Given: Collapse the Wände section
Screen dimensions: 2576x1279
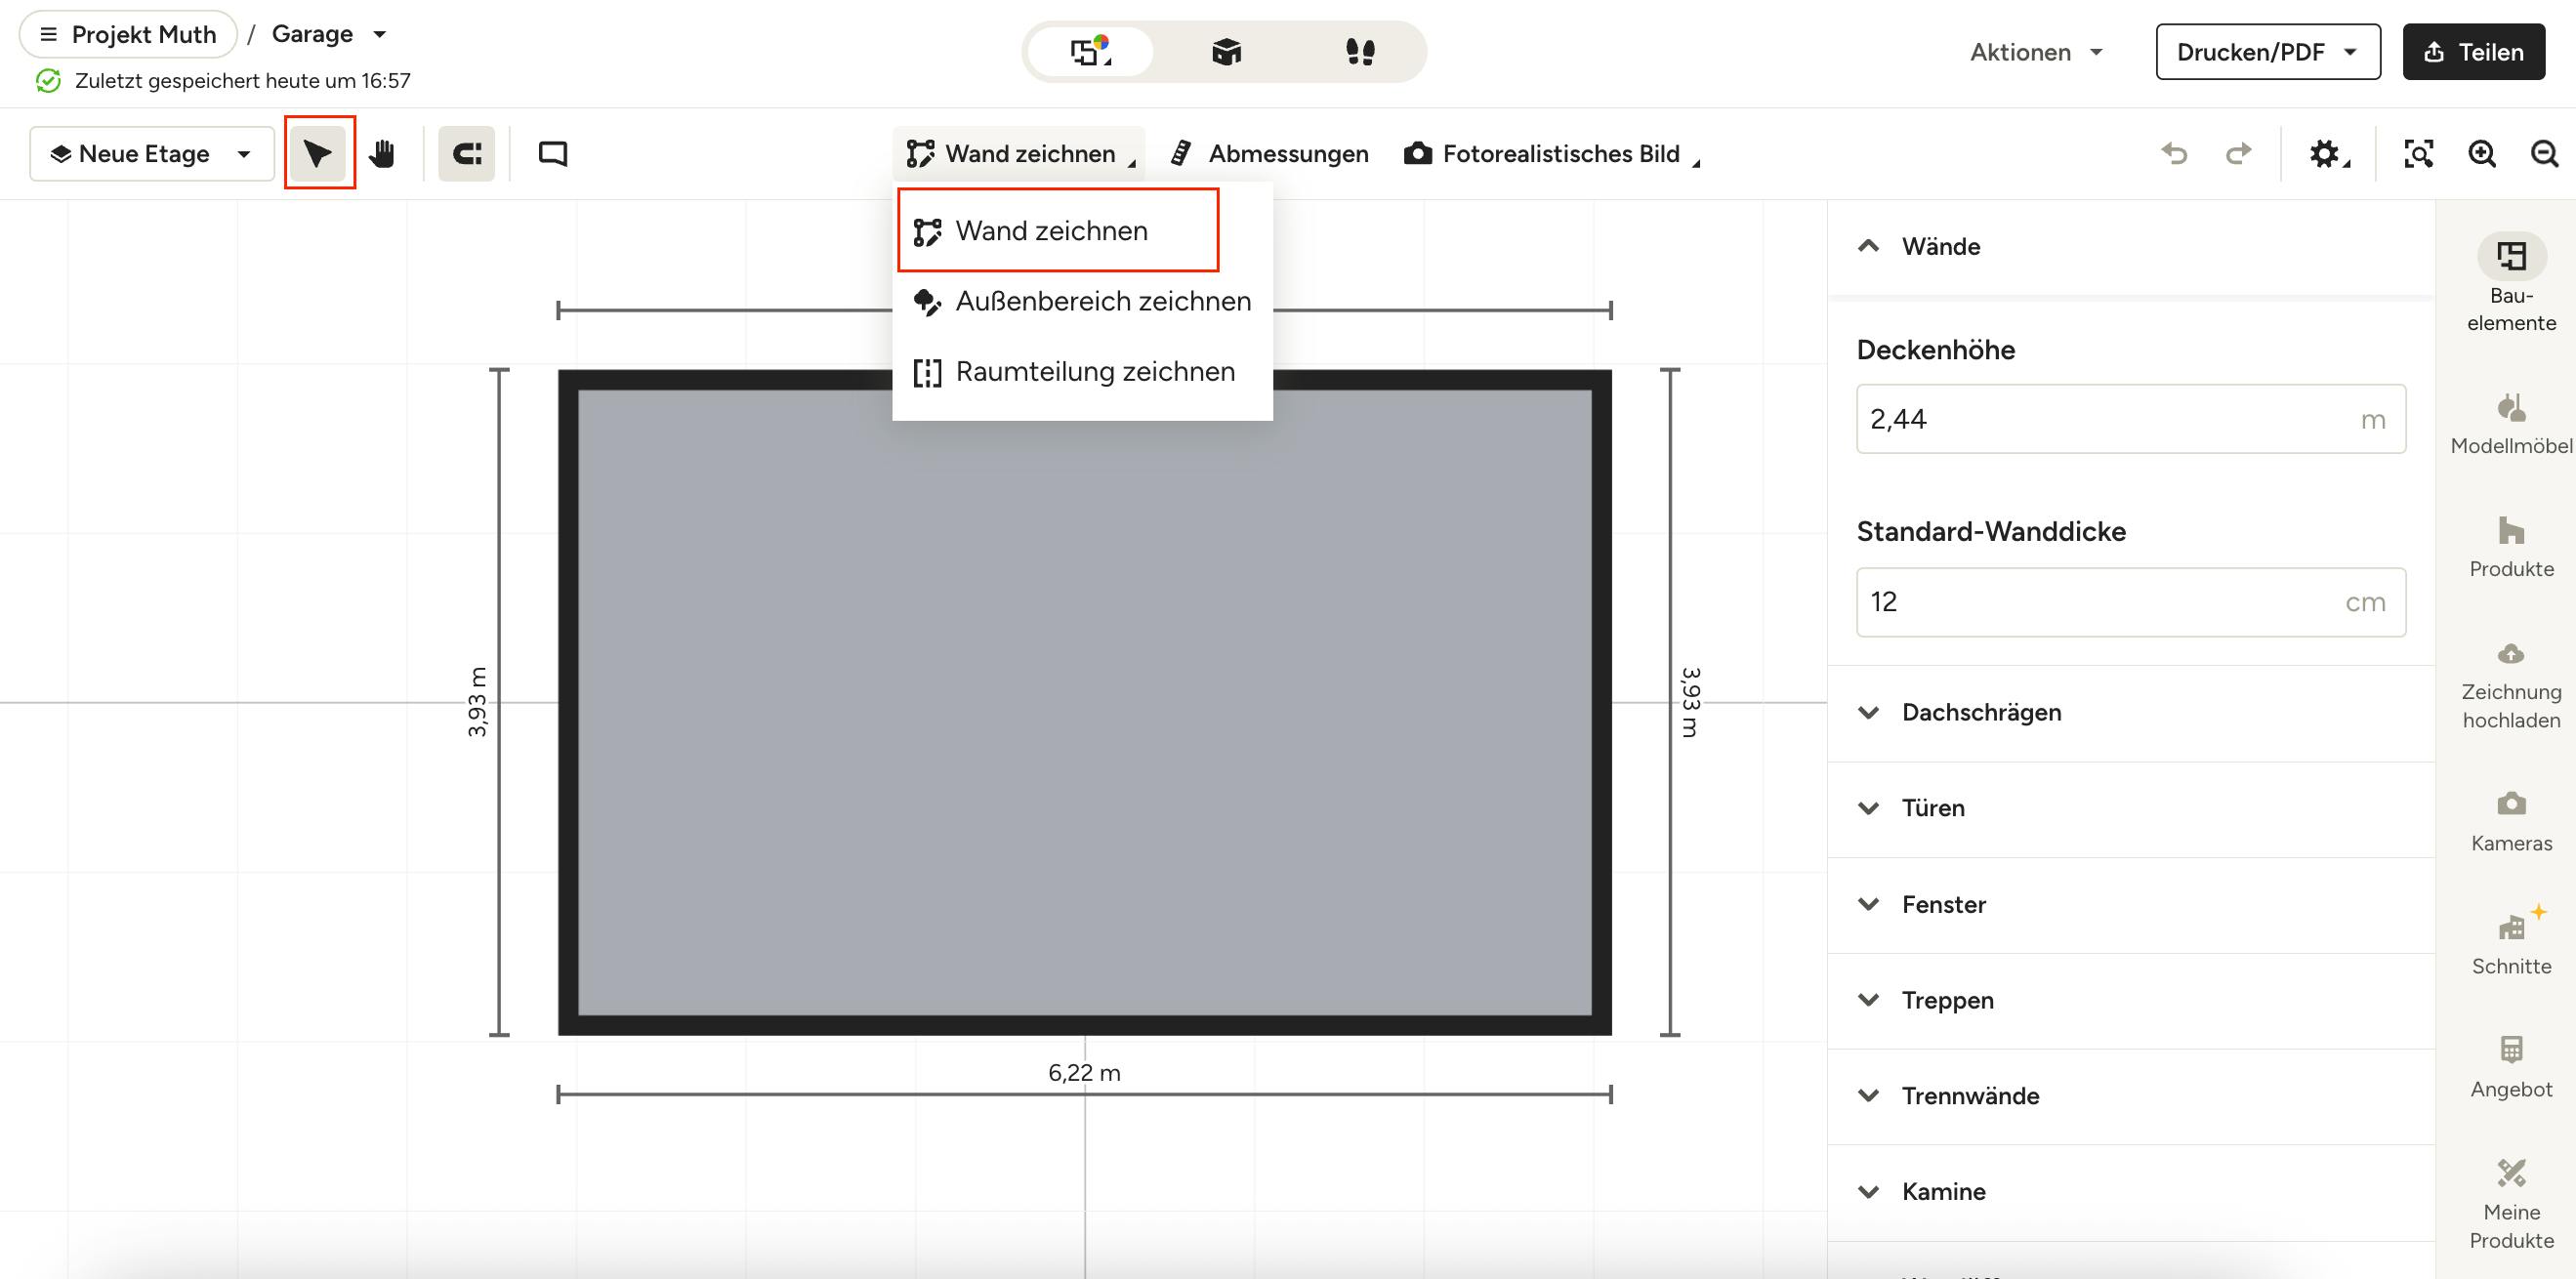Looking at the screenshot, I should [2130, 246].
